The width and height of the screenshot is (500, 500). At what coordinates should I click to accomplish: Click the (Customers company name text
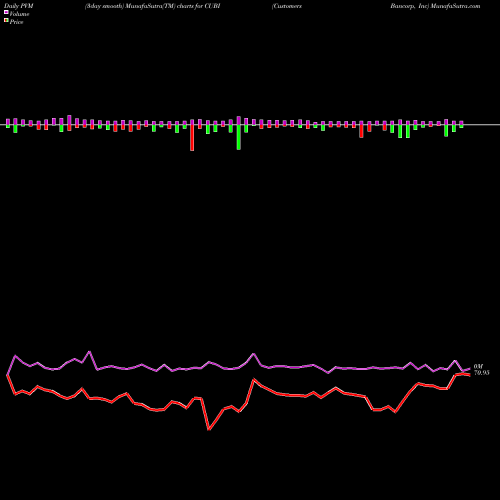(x=287, y=6)
